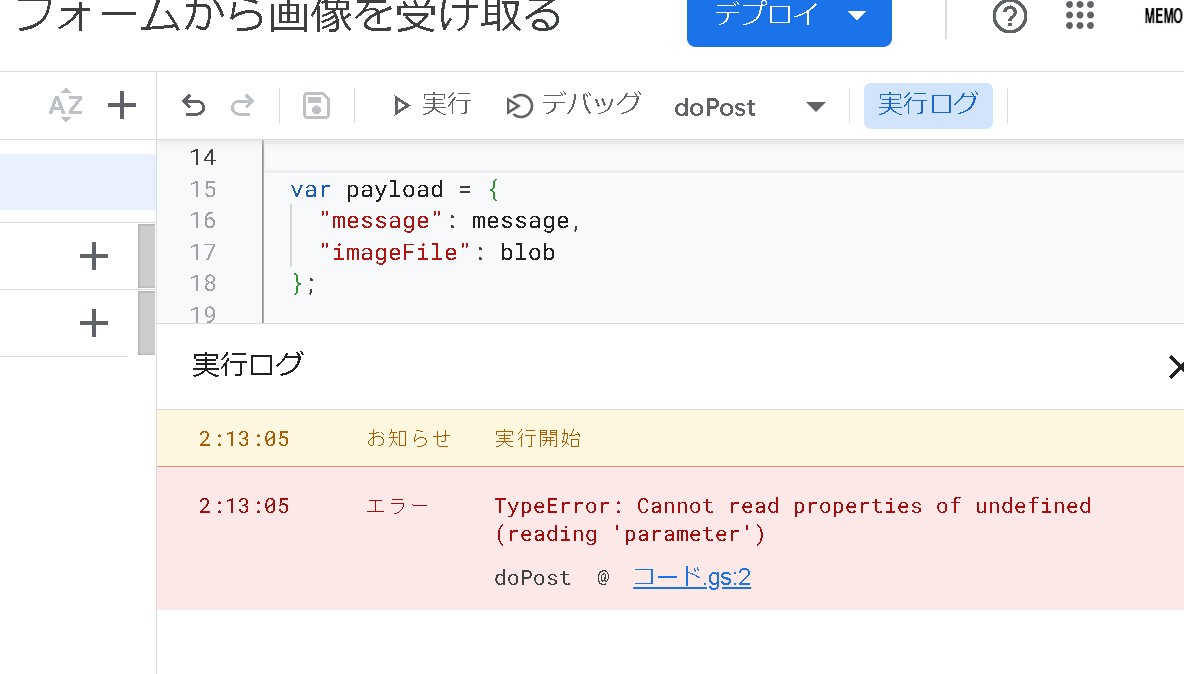Sort files alphabetically with the A-Z icon
This screenshot has width=1184, height=674.
pyautogui.click(x=64, y=104)
